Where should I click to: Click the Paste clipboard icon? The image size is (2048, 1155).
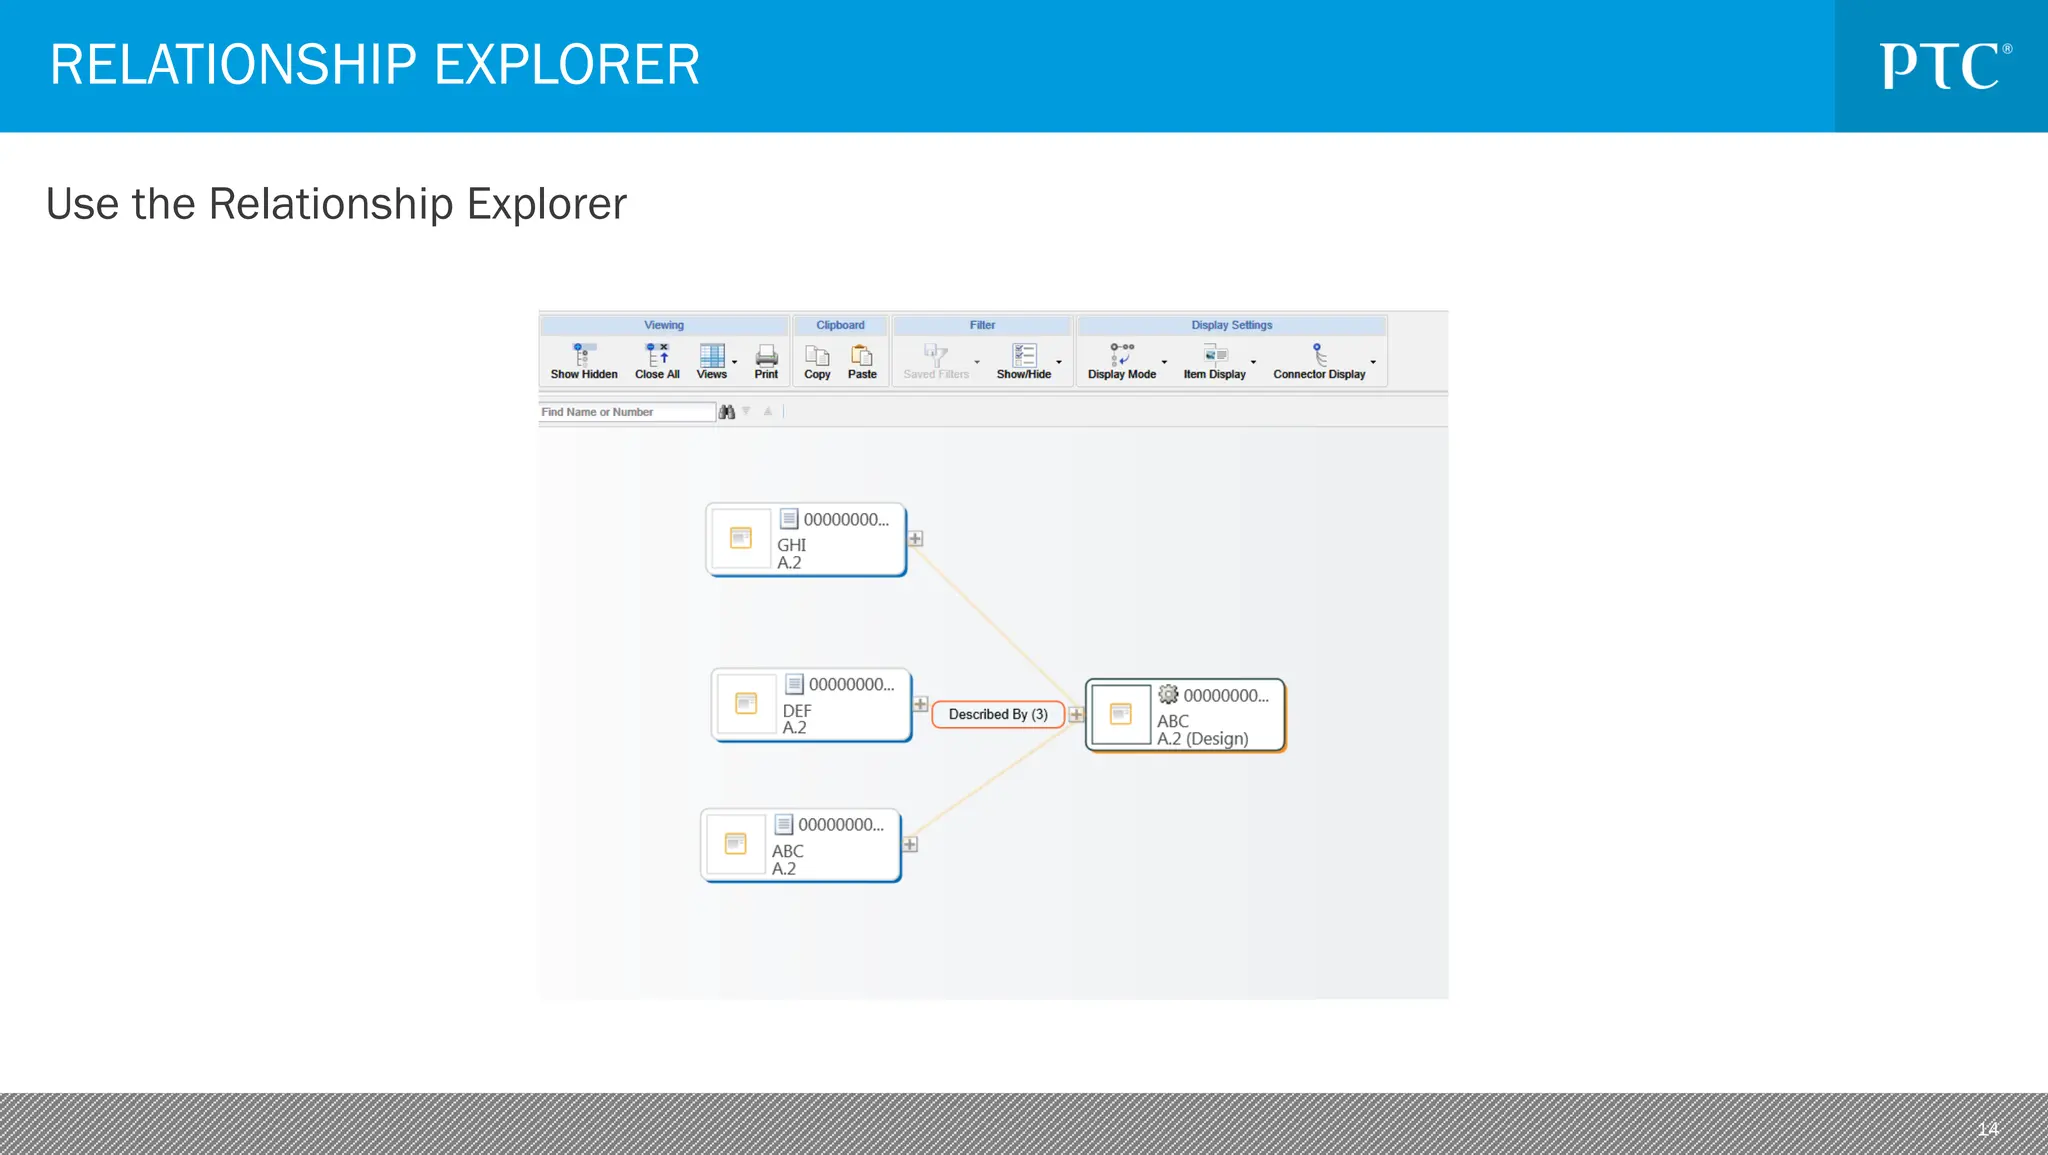[x=861, y=356]
